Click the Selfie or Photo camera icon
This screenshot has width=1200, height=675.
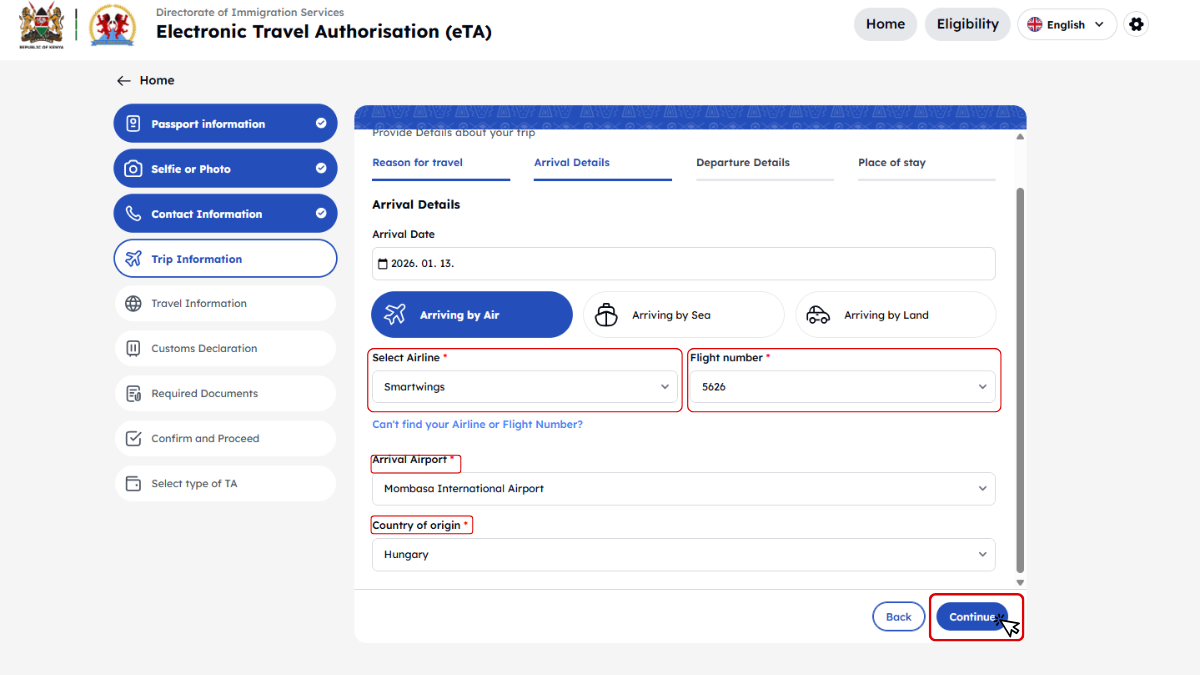pyautogui.click(x=133, y=169)
